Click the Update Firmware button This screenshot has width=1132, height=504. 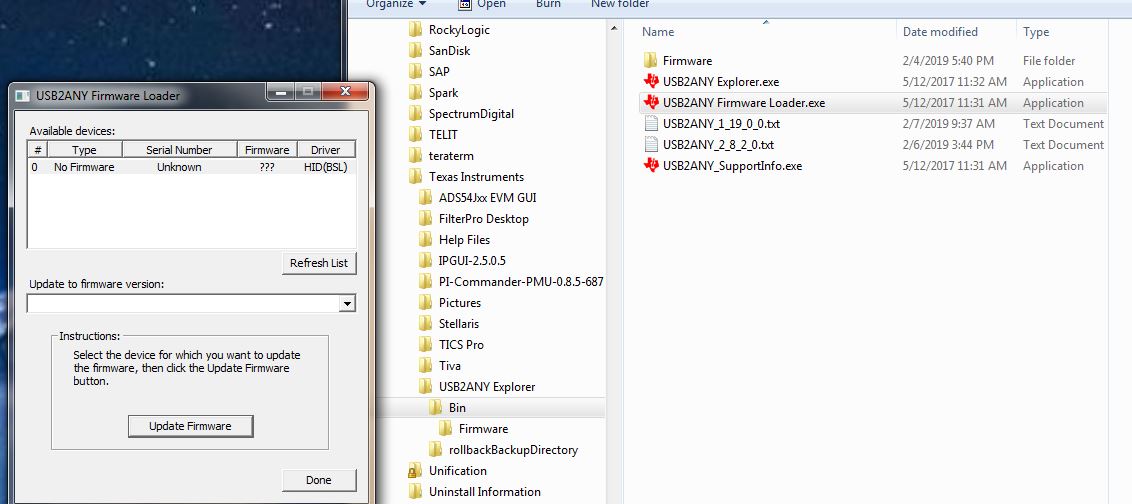pos(191,426)
